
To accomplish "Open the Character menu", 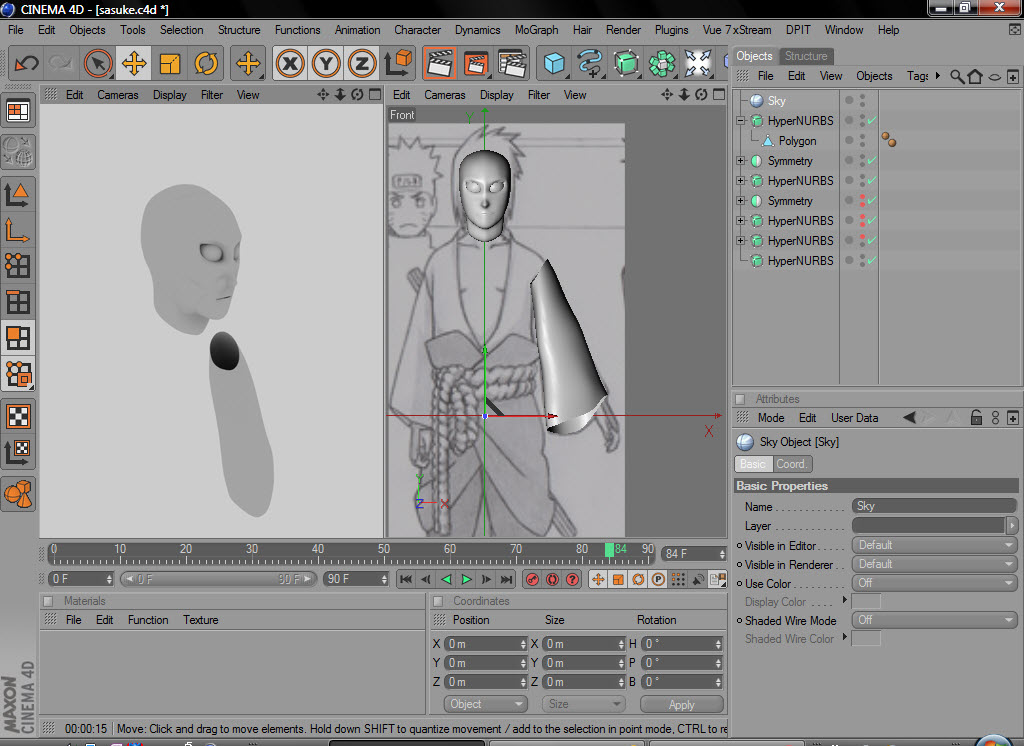I will (x=417, y=30).
